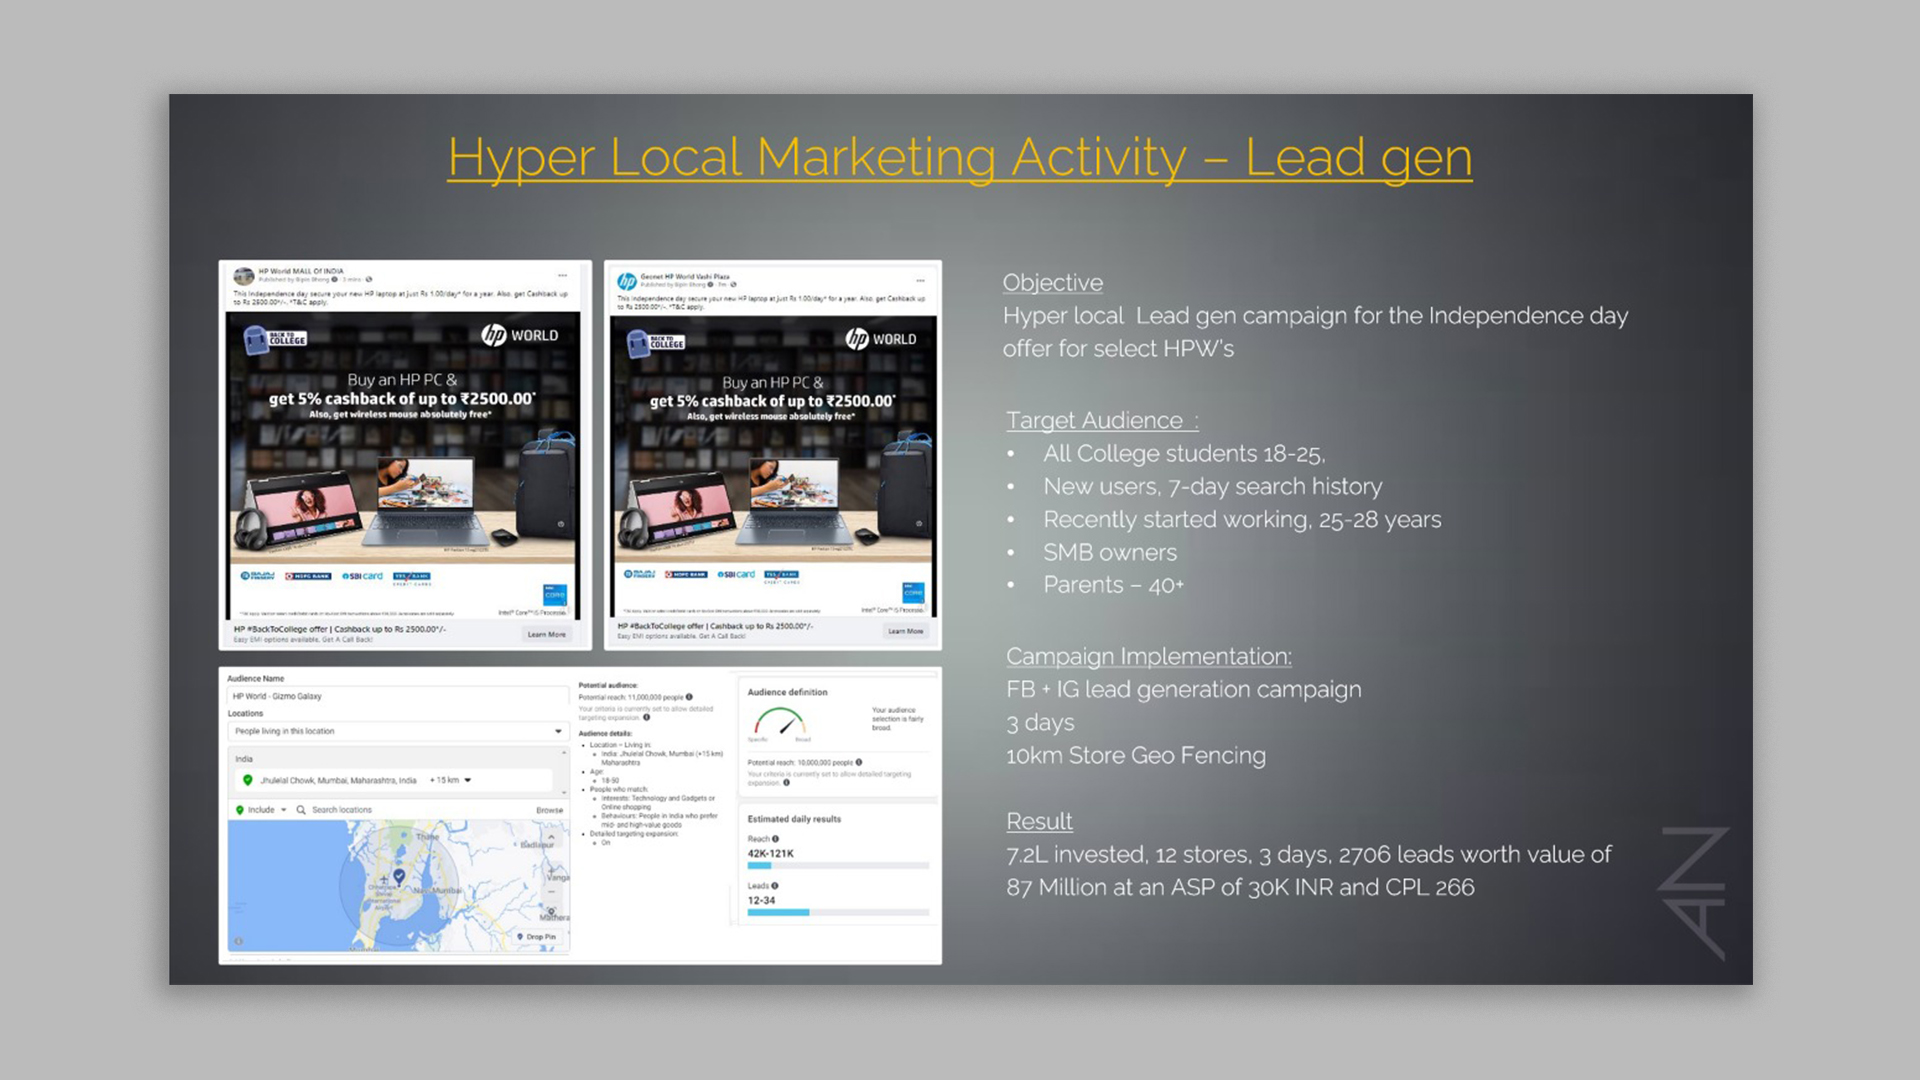Viewport: 1920px width, 1080px height.
Task: Click the India country label in locations
Action: (244, 759)
